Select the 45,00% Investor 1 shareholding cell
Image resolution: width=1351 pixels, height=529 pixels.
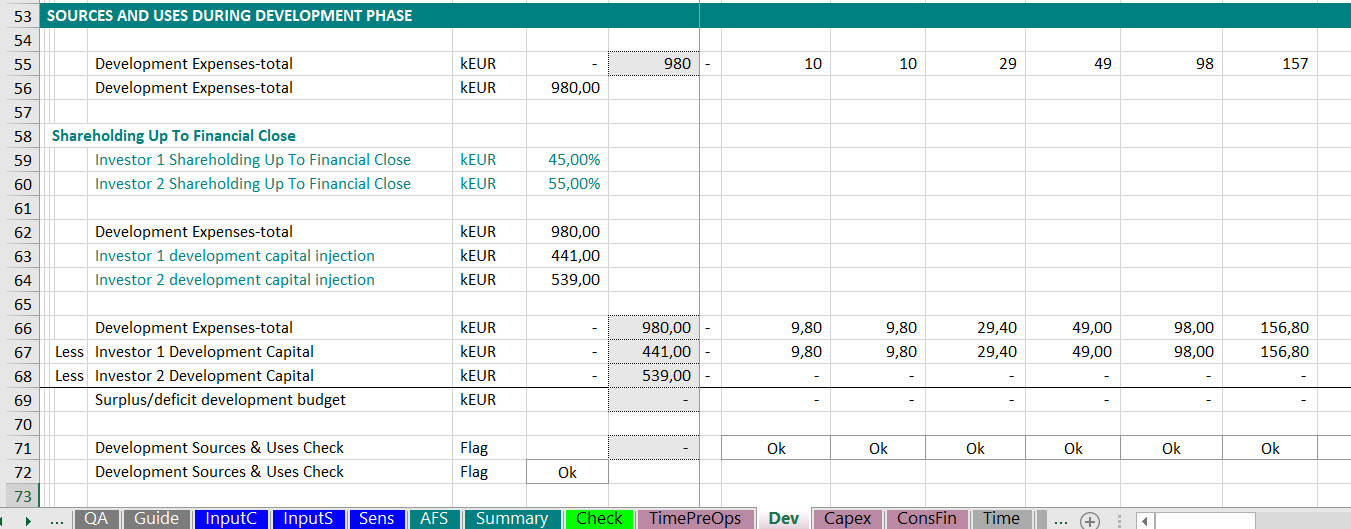(x=567, y=160)
